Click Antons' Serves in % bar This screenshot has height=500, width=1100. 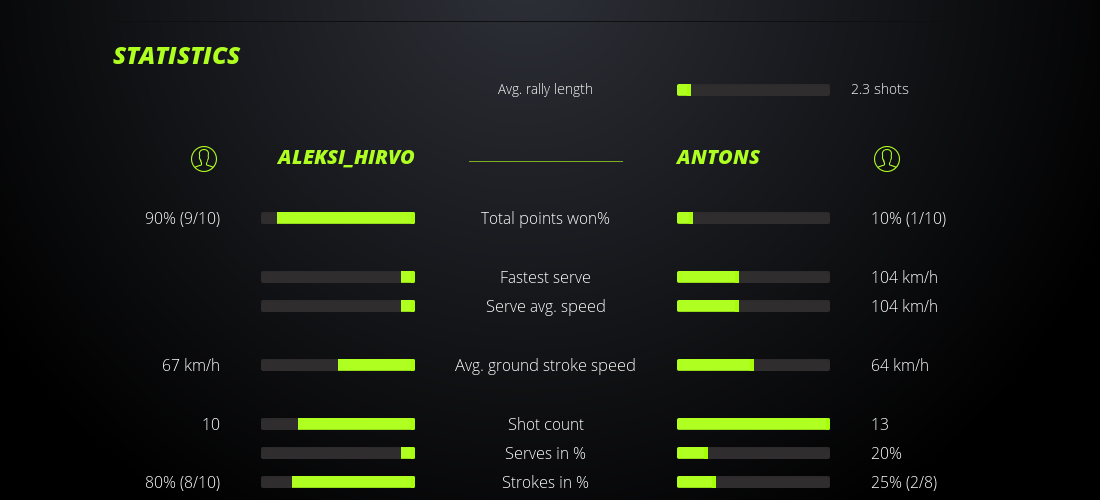(x=753, y=453)
